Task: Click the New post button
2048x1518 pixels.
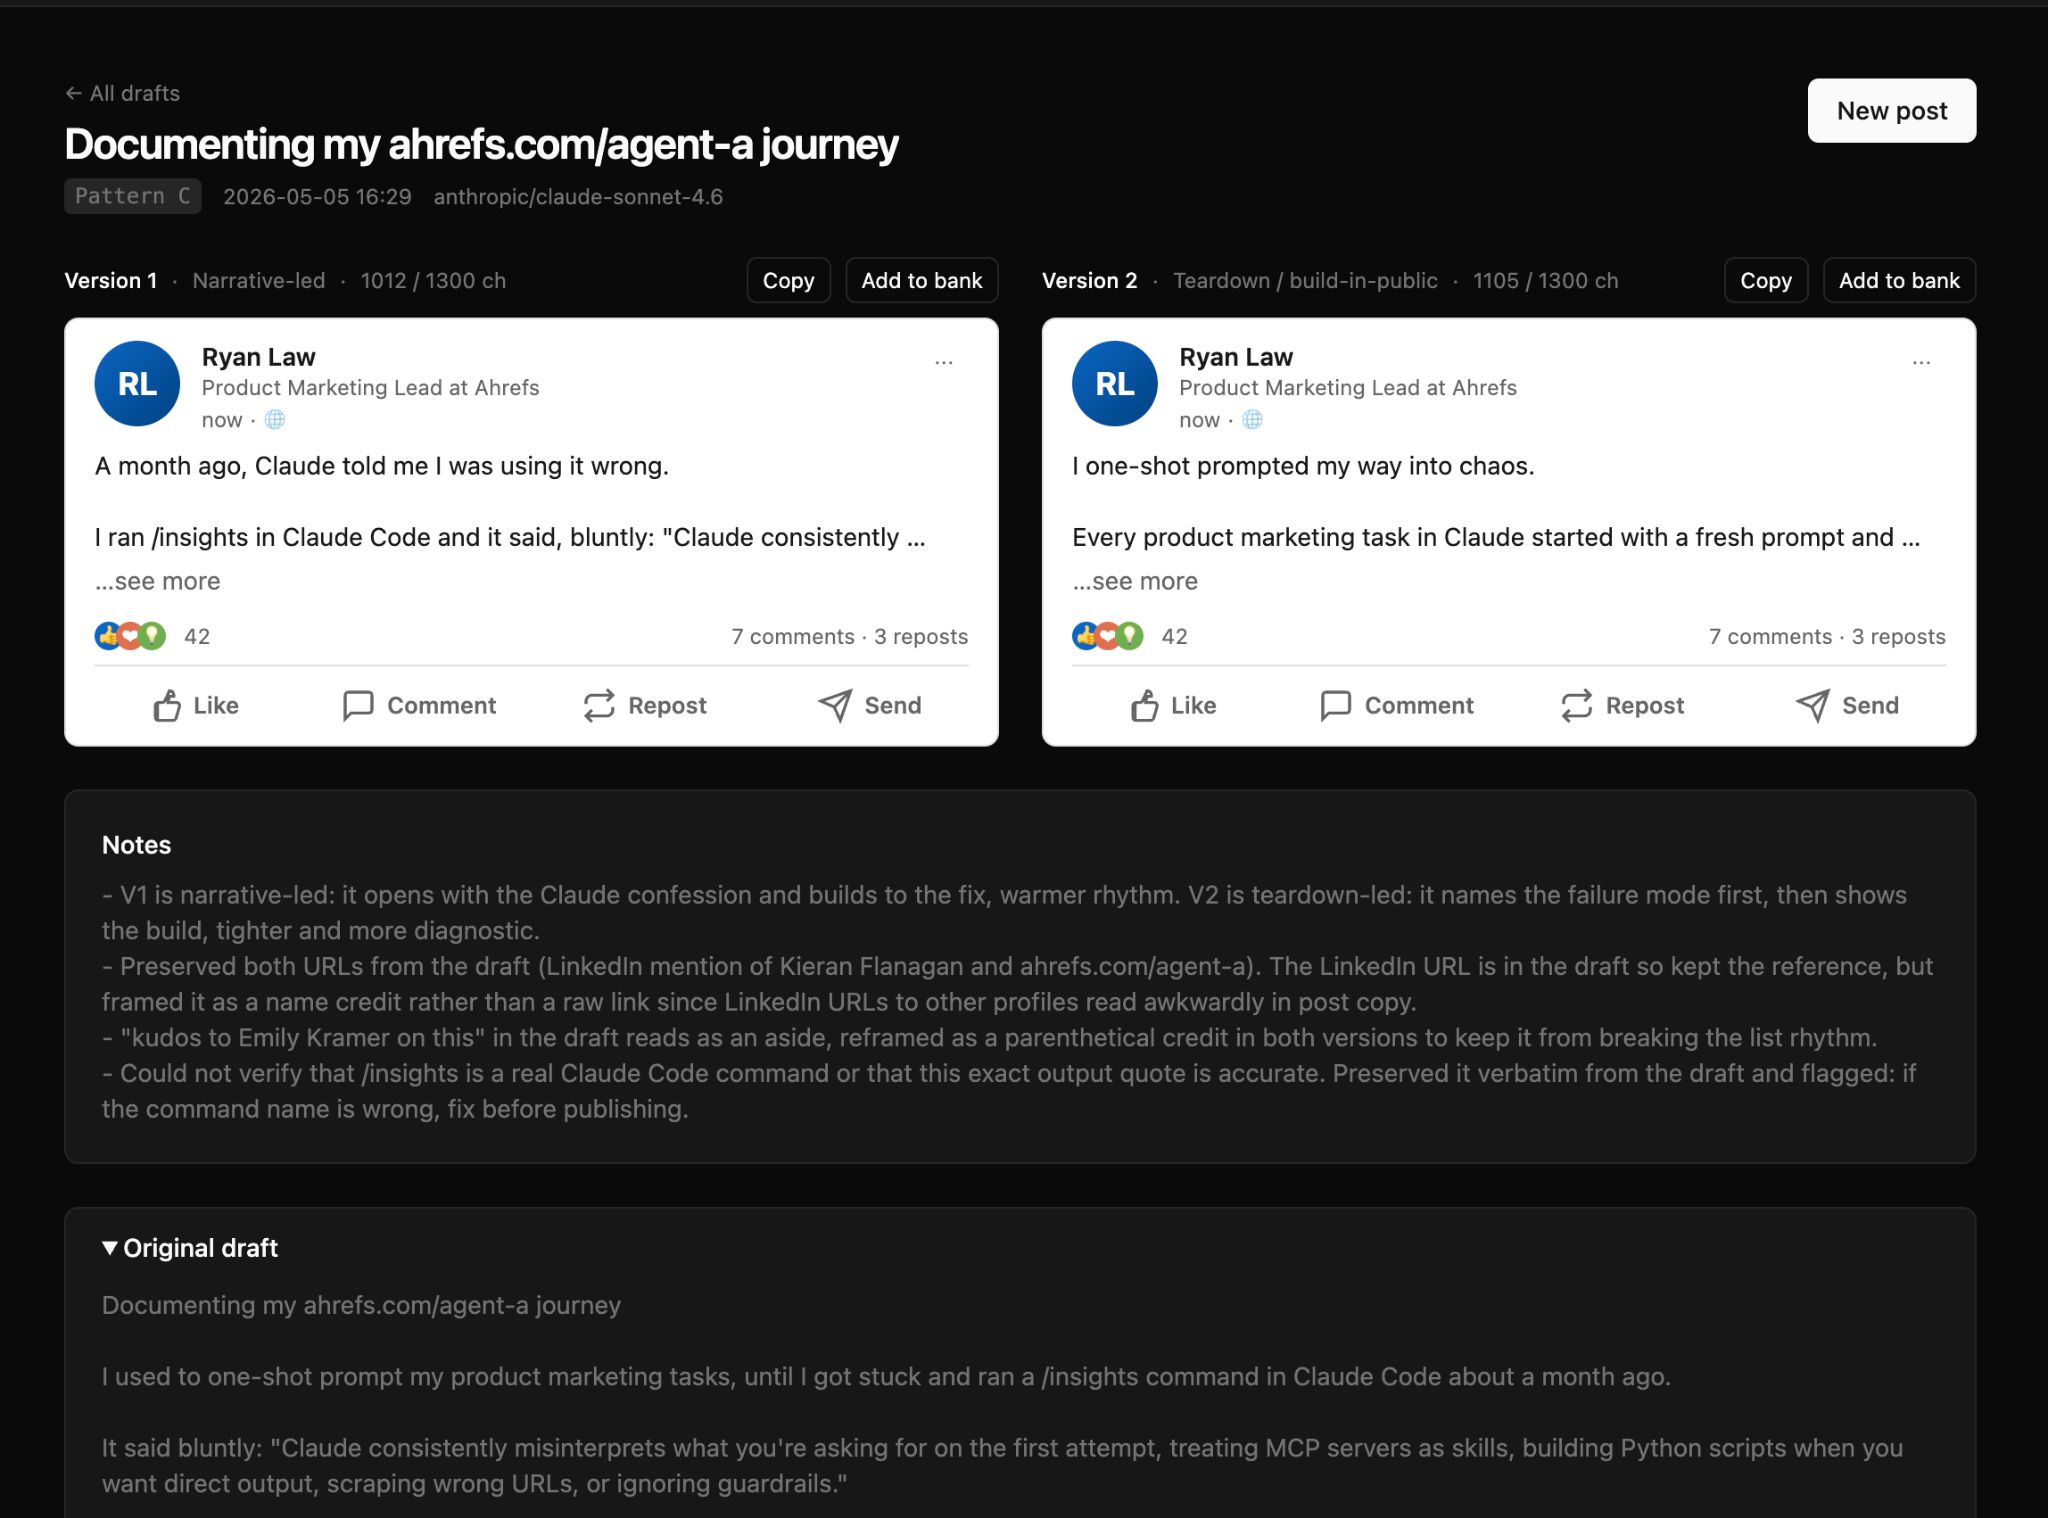Action: (x=1891, y=111)
